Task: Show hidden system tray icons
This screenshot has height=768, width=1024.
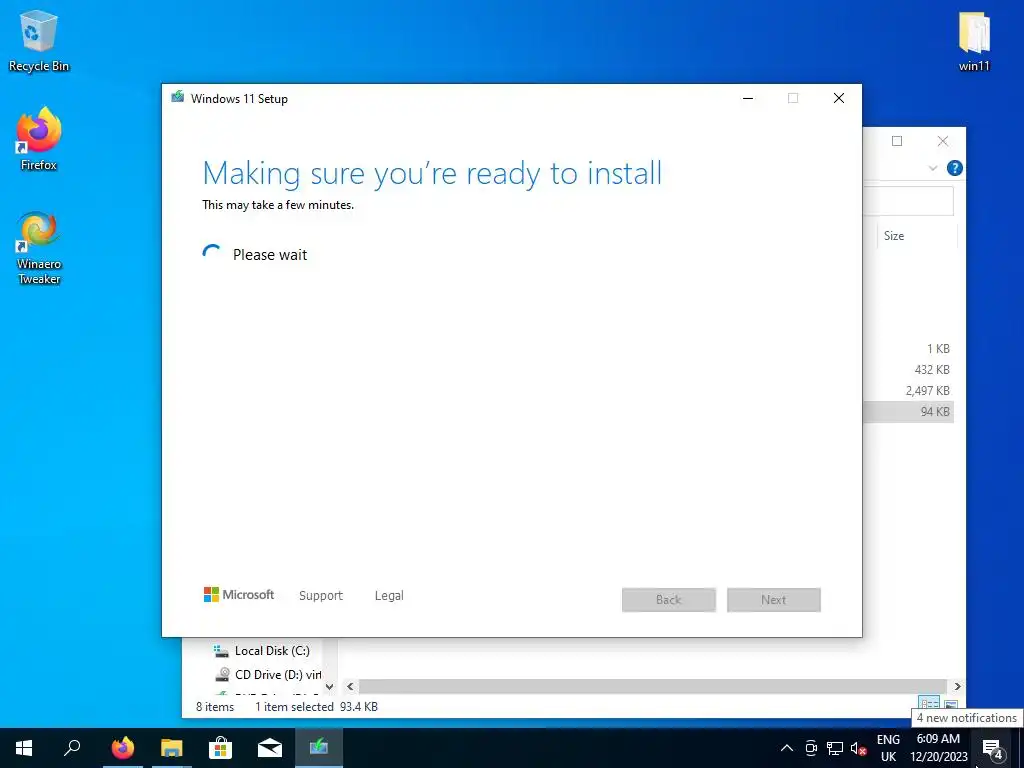Action: (x=787, y=748)
